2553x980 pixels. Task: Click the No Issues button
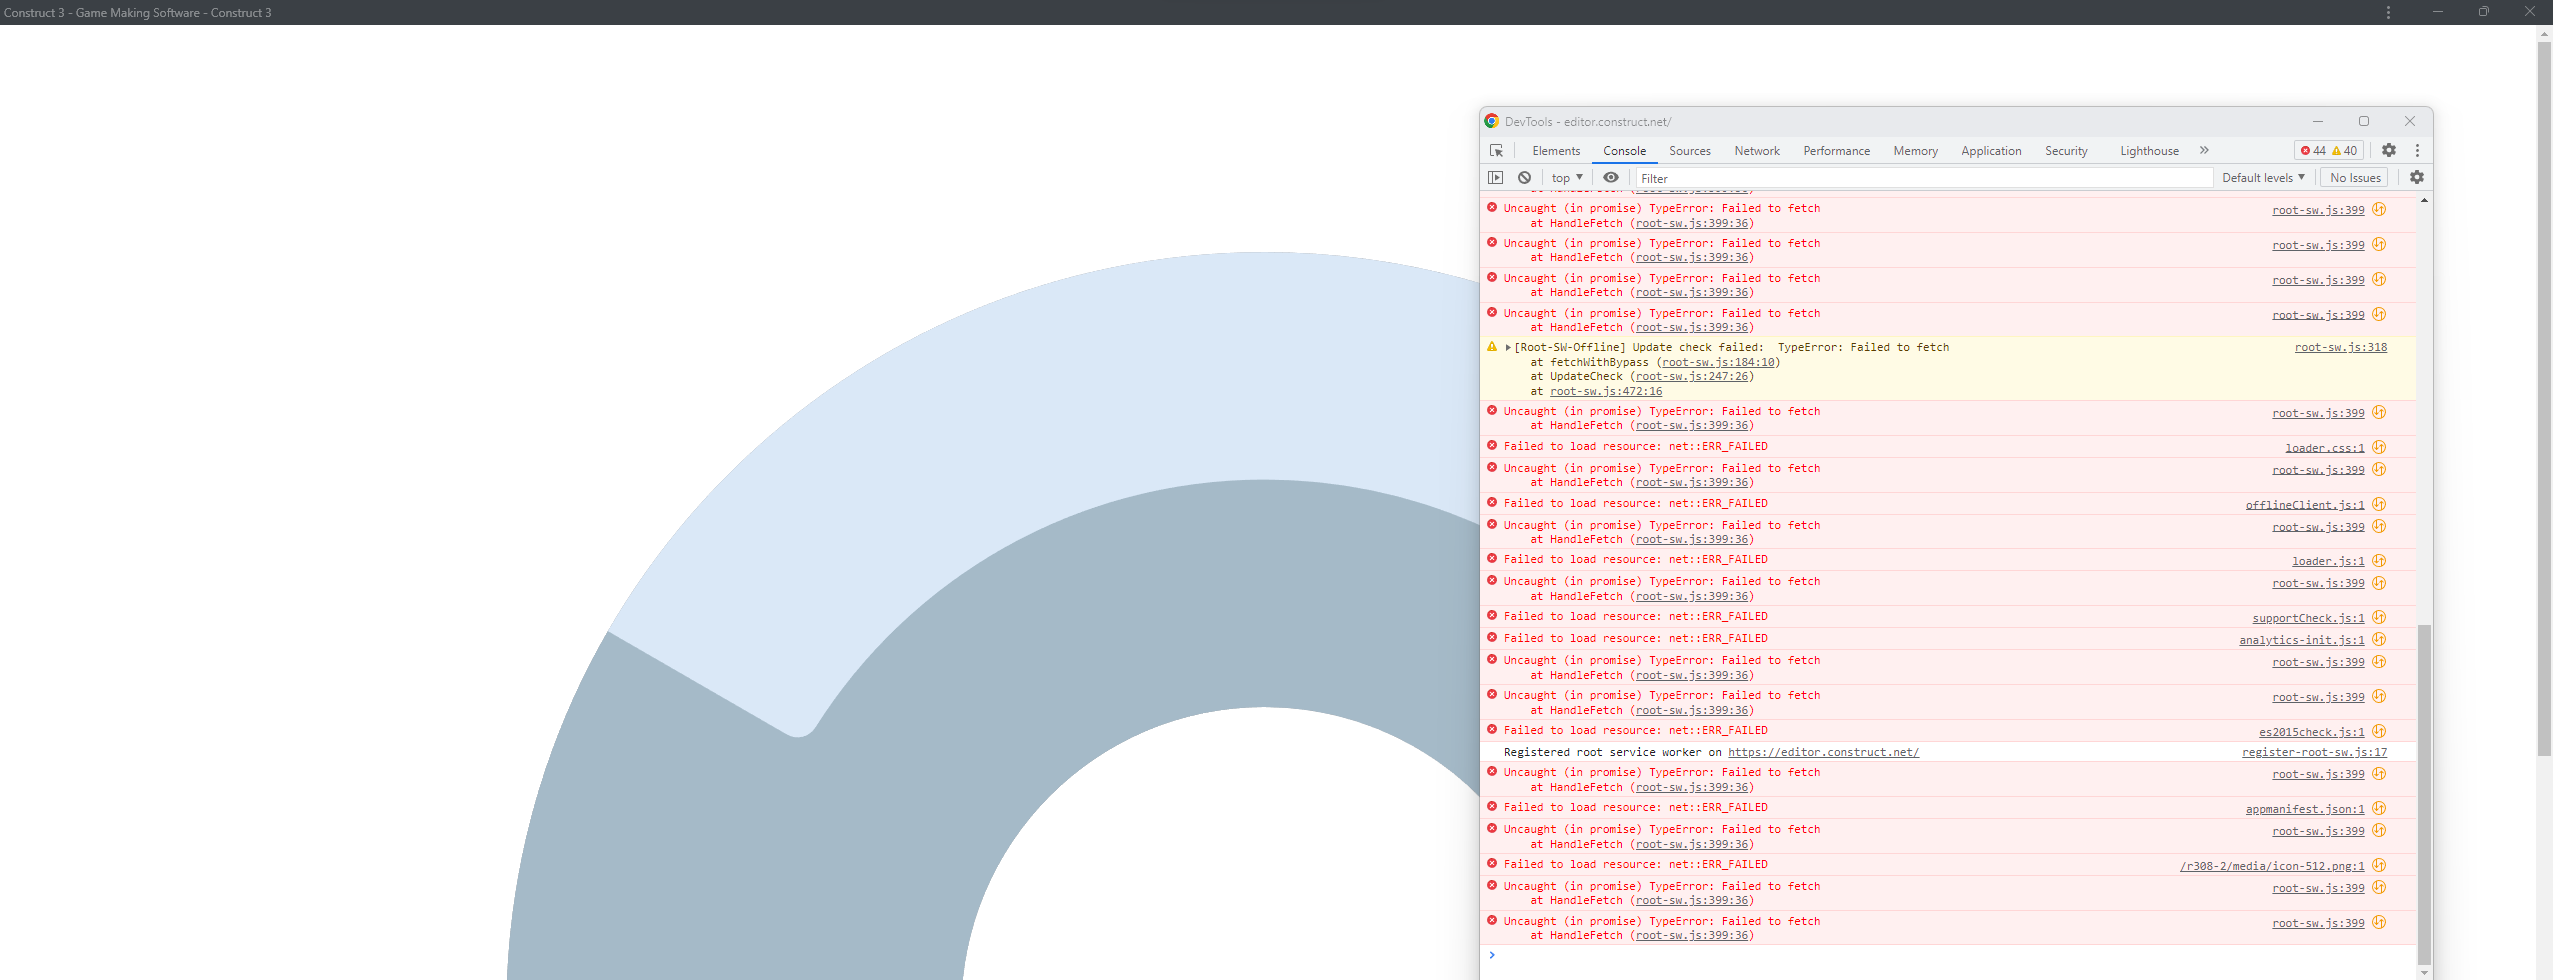point(2356,177)
